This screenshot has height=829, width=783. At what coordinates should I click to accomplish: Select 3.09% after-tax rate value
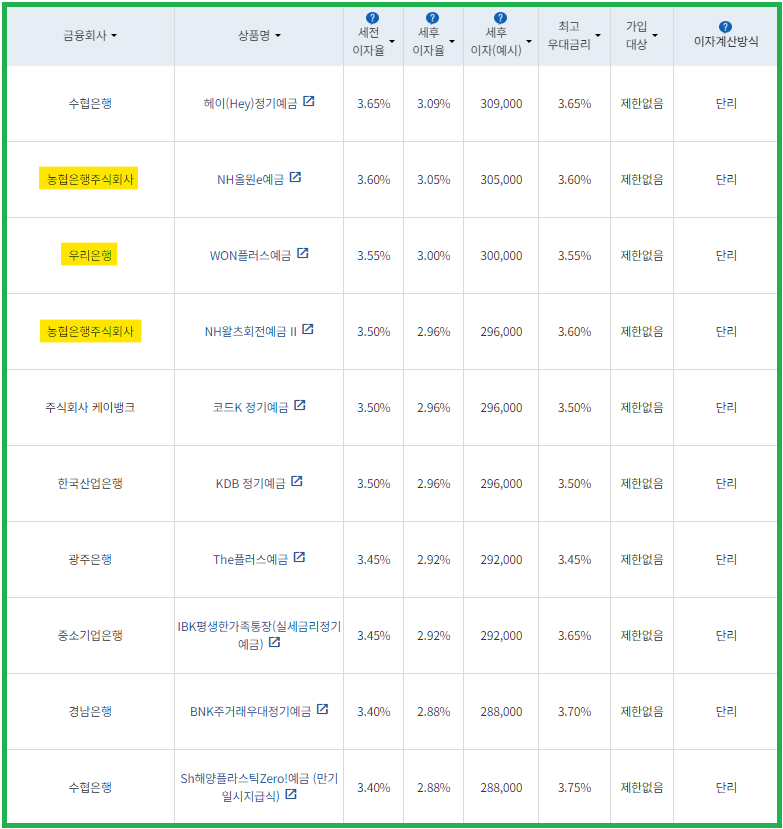point(434,104)
